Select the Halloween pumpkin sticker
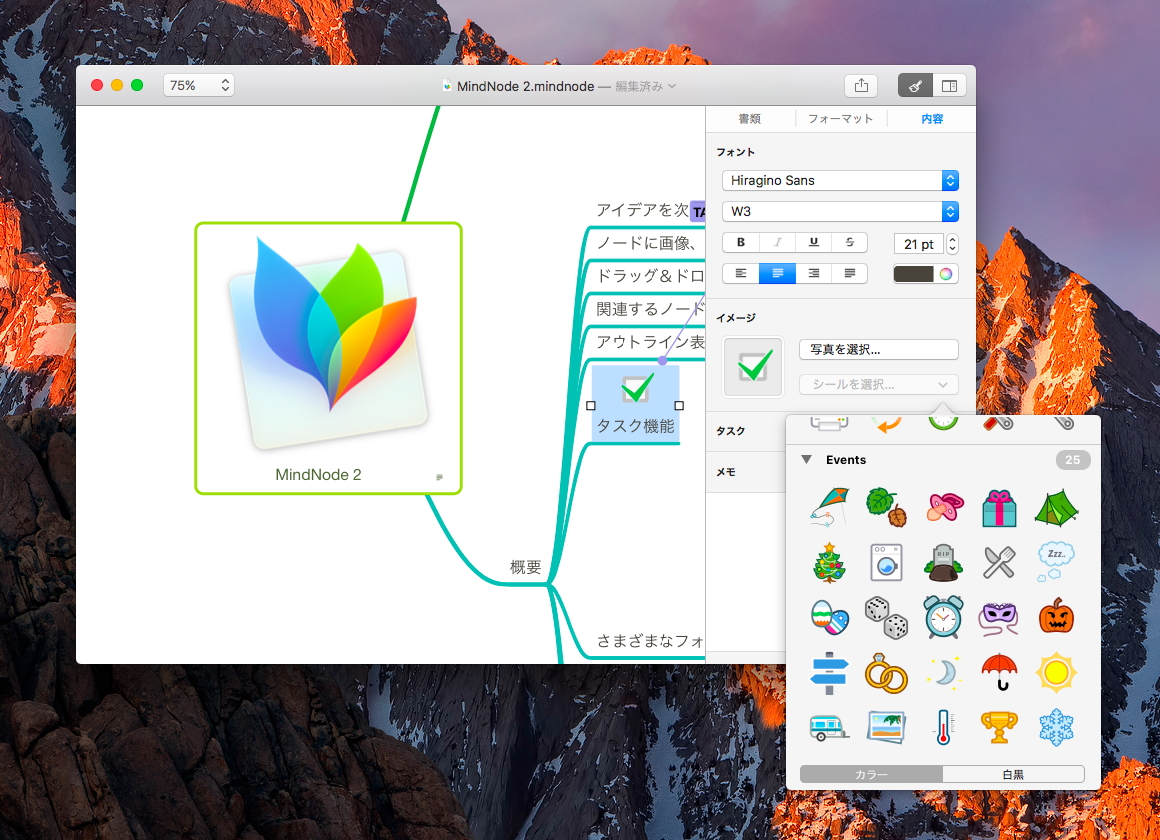 (x=1056, y=616)
